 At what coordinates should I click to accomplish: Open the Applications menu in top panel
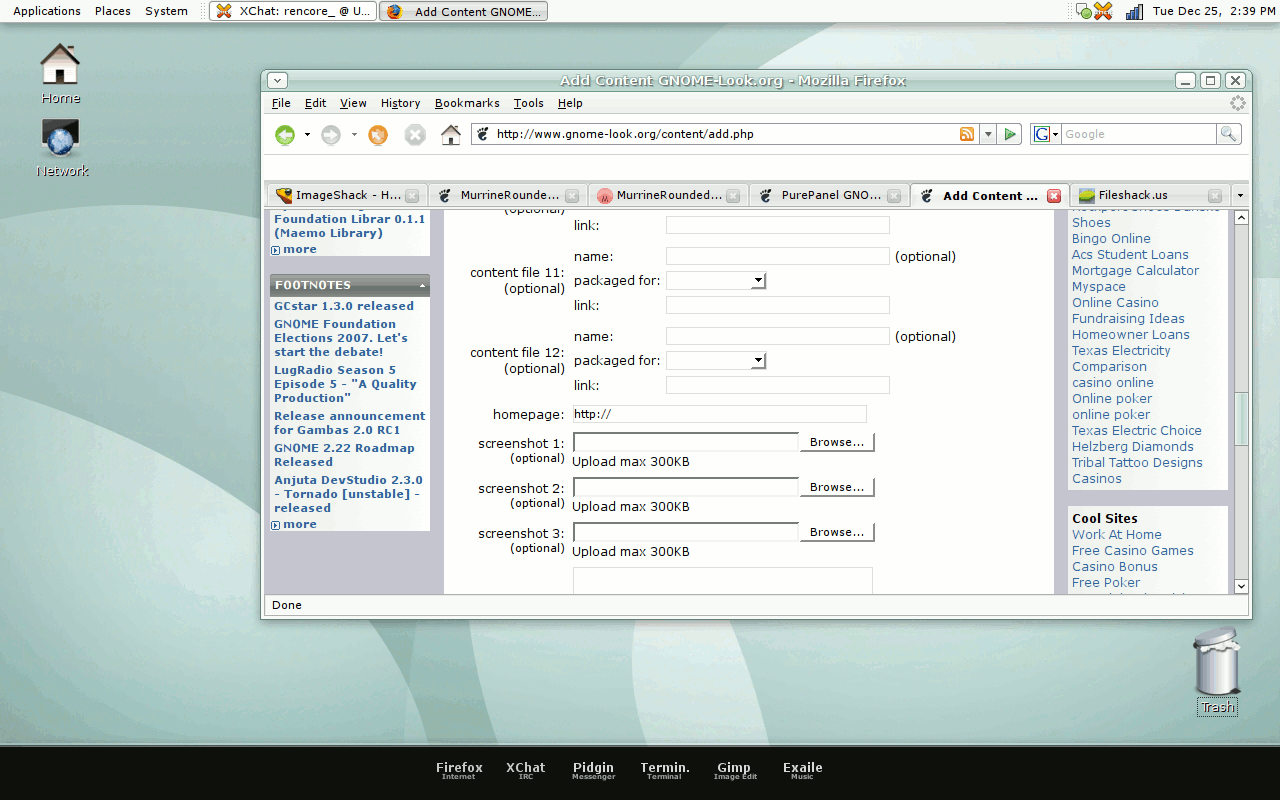click(x=46, y=11)
